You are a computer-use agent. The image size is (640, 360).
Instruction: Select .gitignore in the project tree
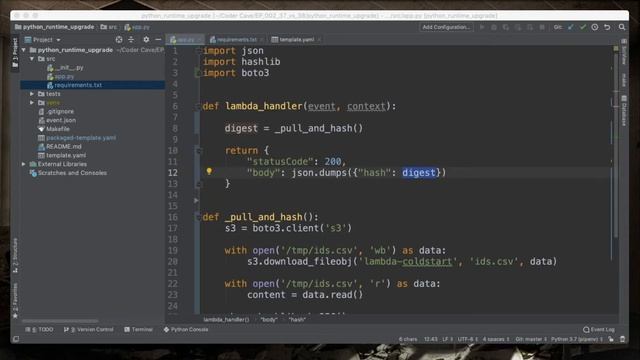pos(56,111)
